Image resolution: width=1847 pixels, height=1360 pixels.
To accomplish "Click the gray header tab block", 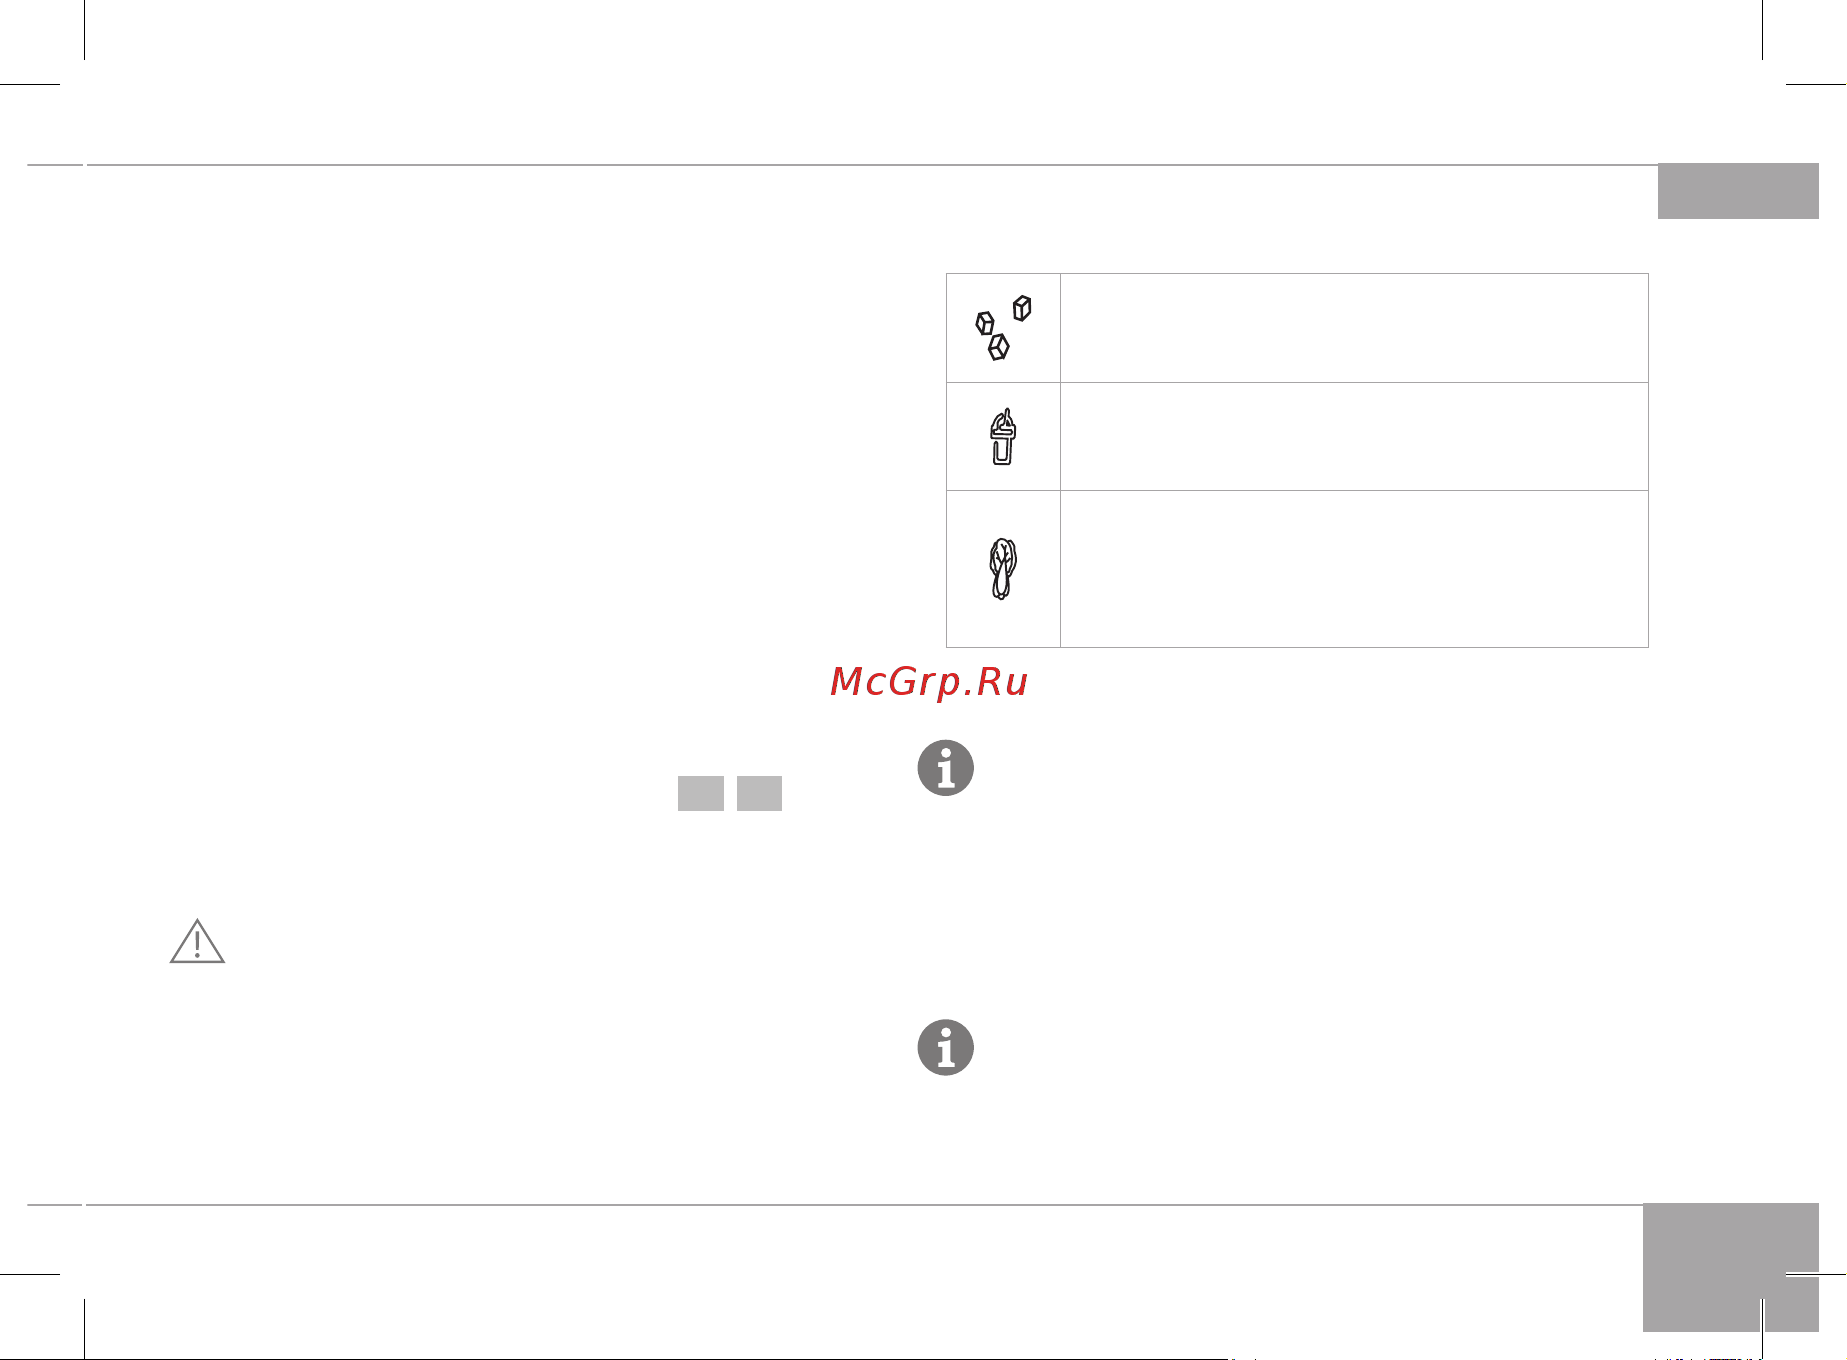I will tap(1738, 191).
